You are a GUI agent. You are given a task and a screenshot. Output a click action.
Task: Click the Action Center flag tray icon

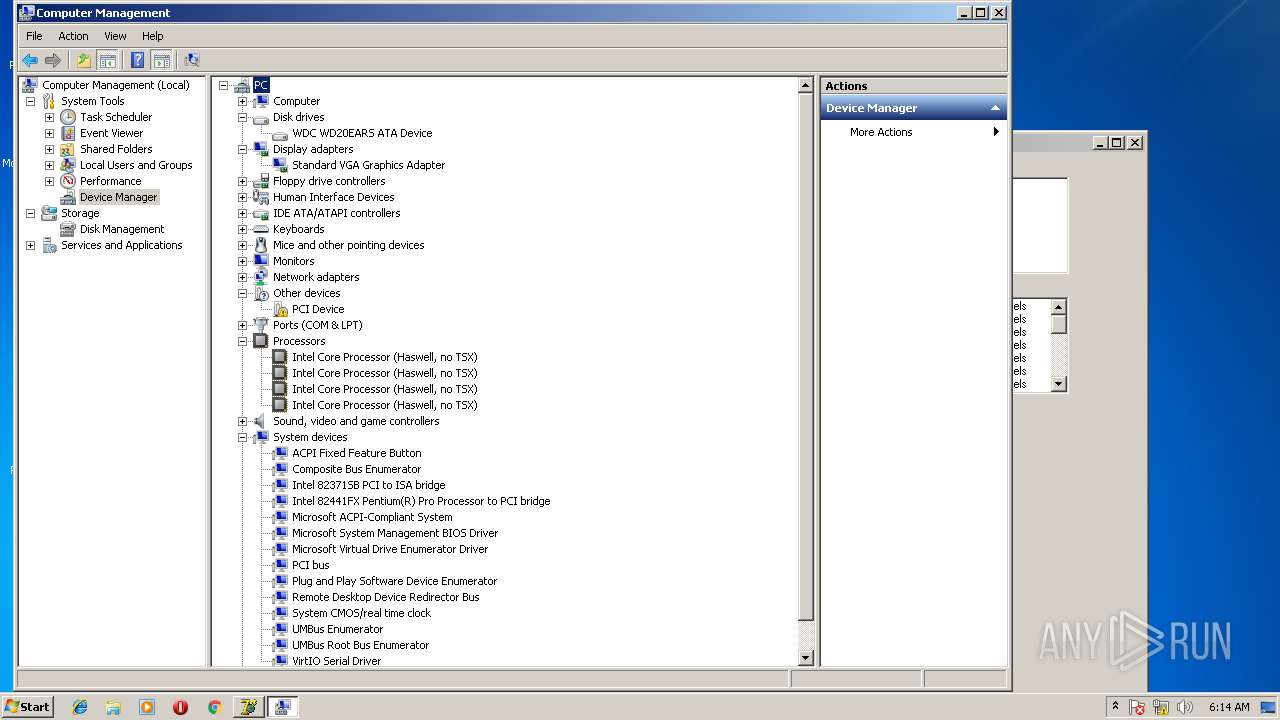1138,707
